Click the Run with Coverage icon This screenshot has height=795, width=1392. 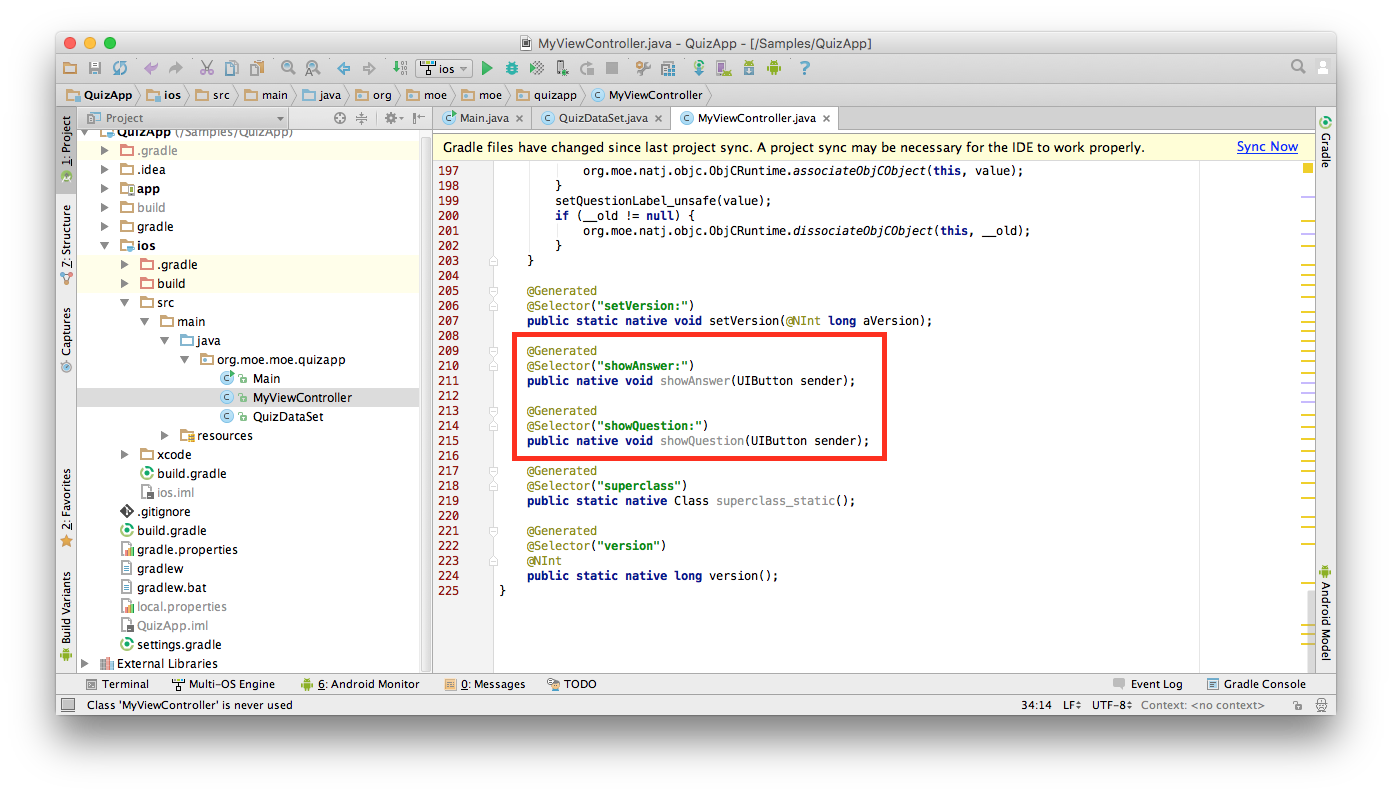point(537,68)
